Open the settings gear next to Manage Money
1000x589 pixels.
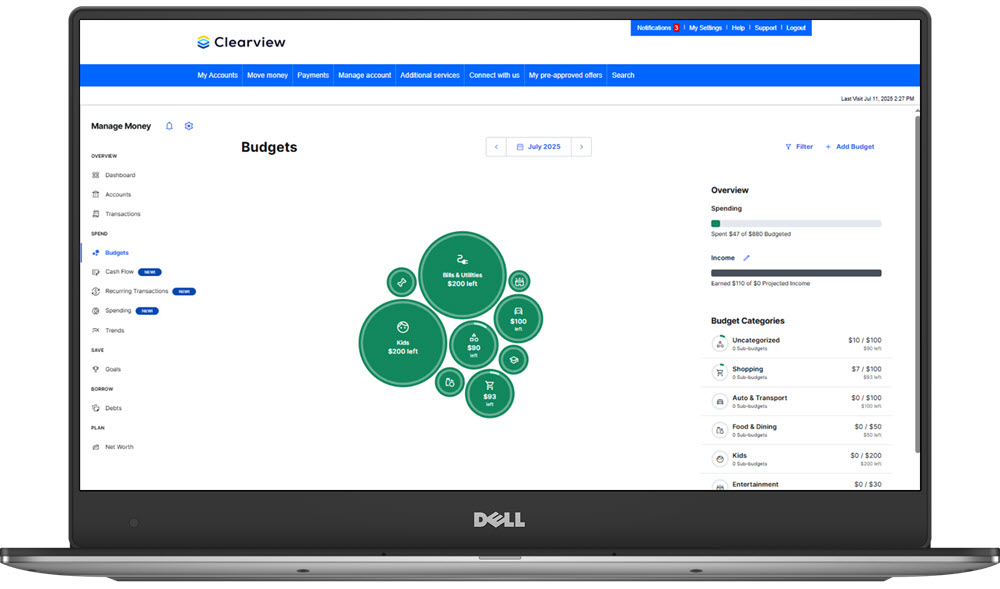coord(188,126)
